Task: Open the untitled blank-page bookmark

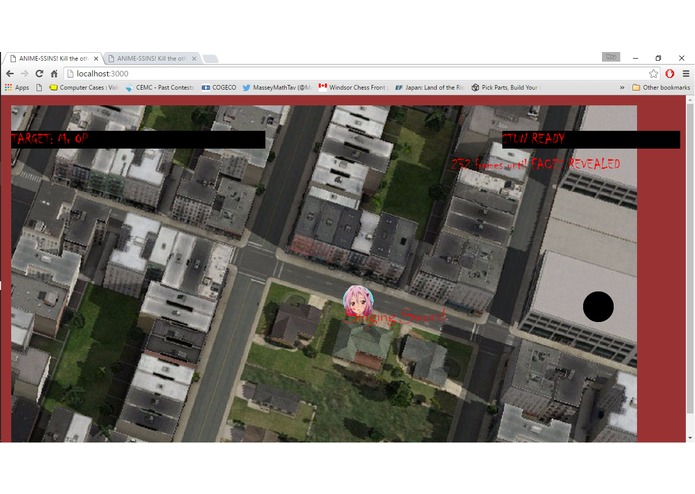Action: pyautogui.click(x=39, y=88)
